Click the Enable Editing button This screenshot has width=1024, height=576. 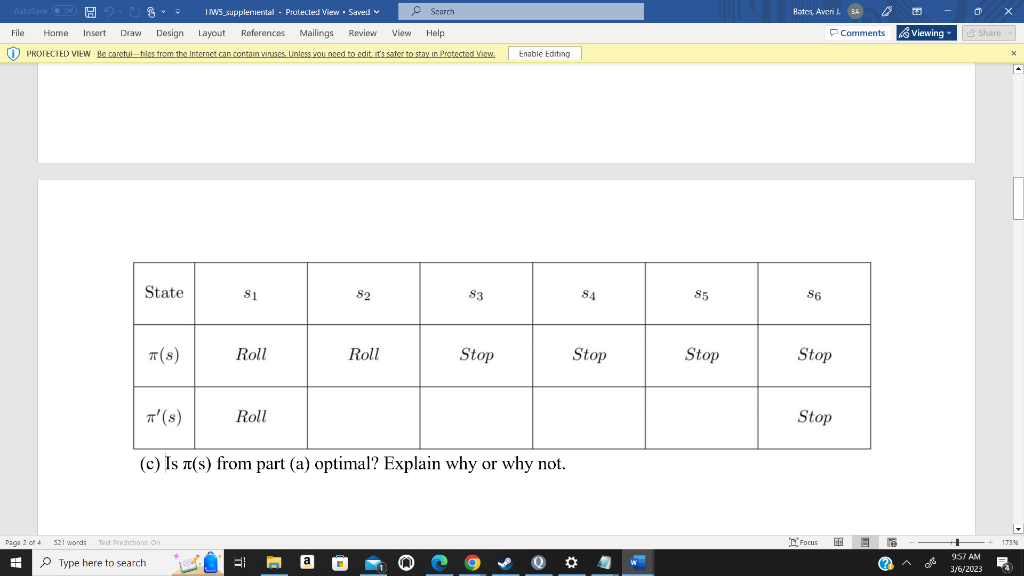coord(545,53)
